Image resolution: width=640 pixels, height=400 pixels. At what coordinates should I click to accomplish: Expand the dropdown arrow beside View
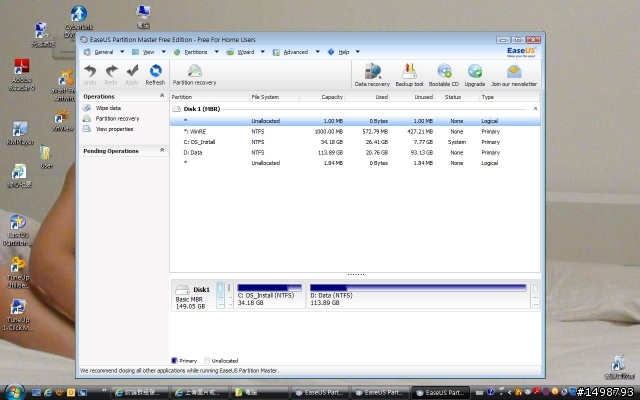[x=163, y=52]
